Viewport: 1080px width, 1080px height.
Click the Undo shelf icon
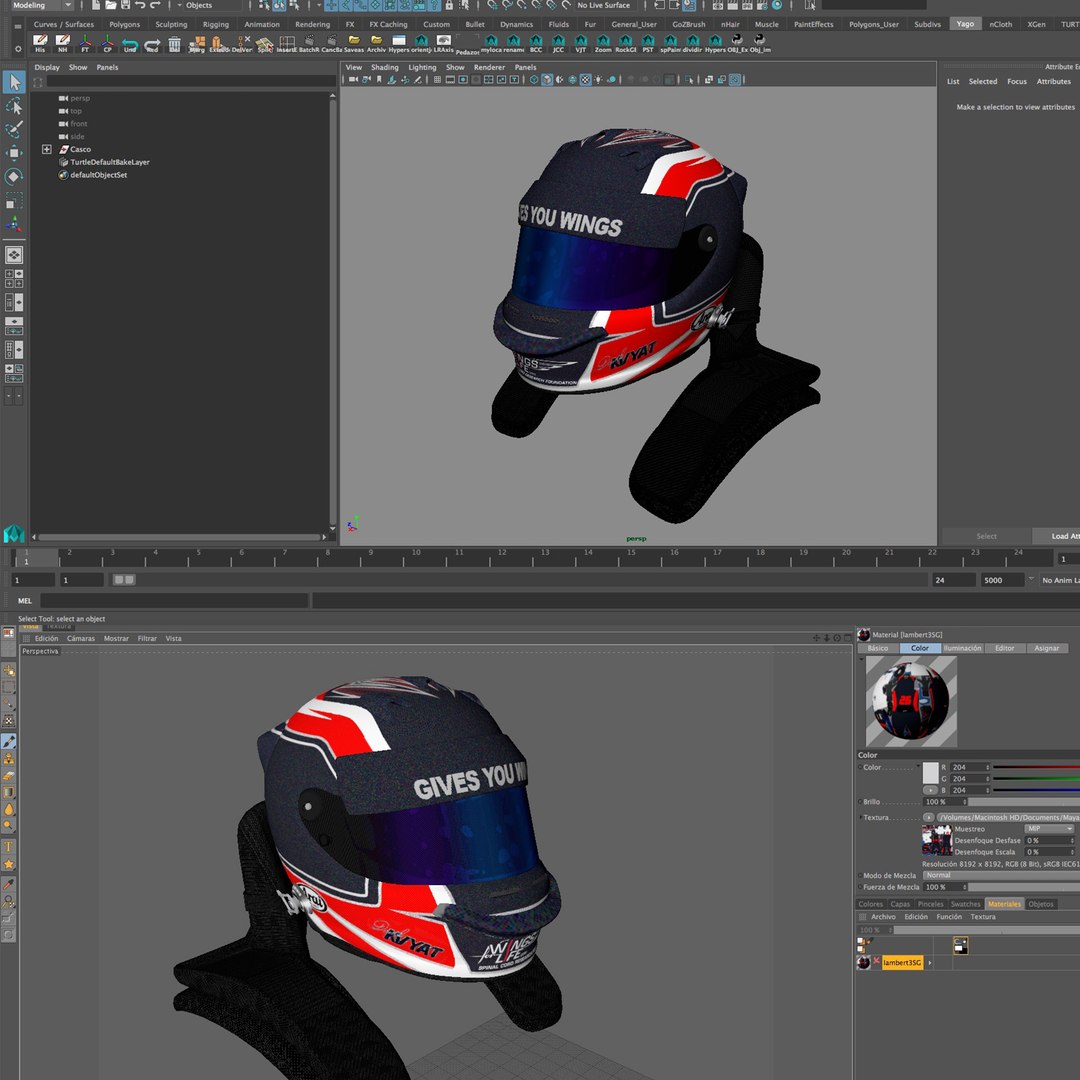pyautogui.click(x=129, y=44)
